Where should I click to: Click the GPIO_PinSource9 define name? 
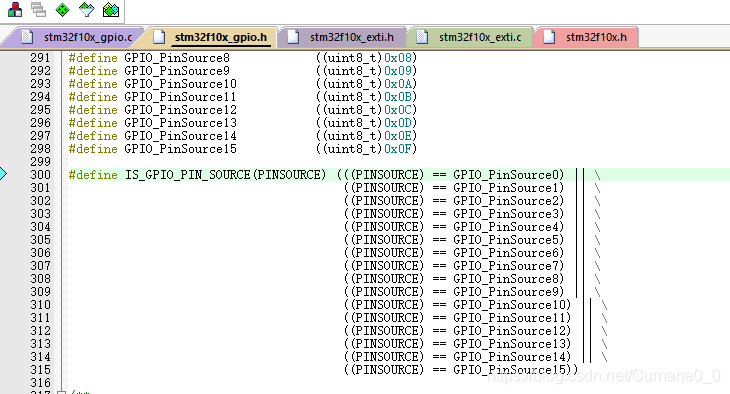[x=177, y=71]
